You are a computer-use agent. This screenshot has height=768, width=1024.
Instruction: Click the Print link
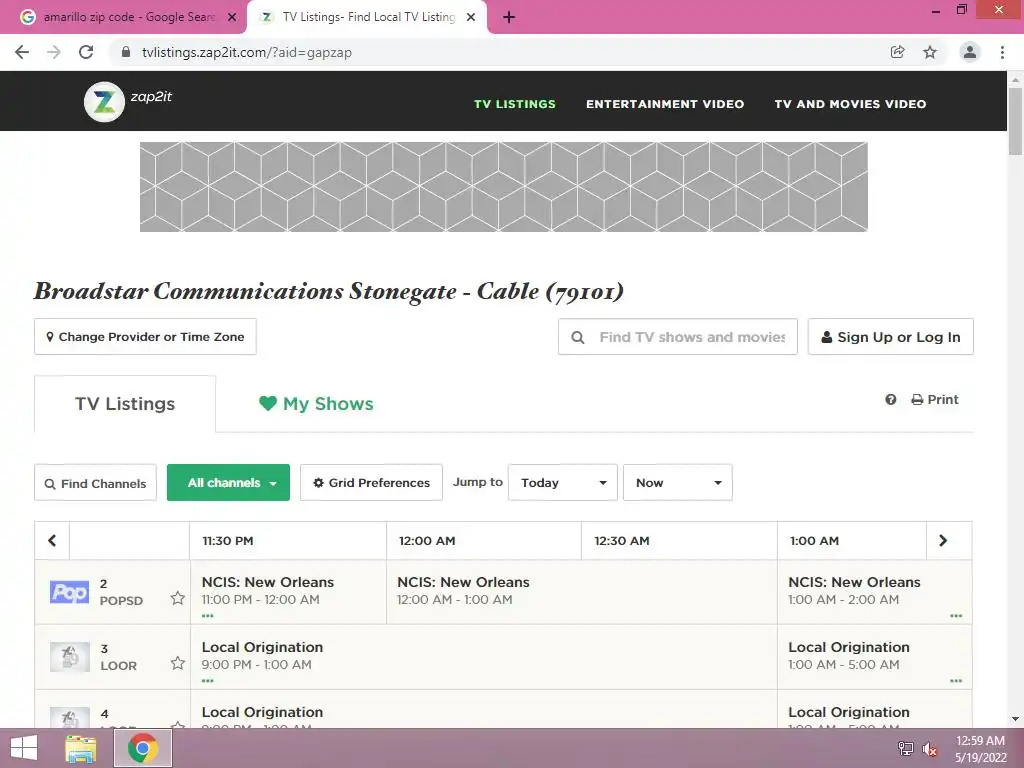pyautogui.click(x=935, y=400)
